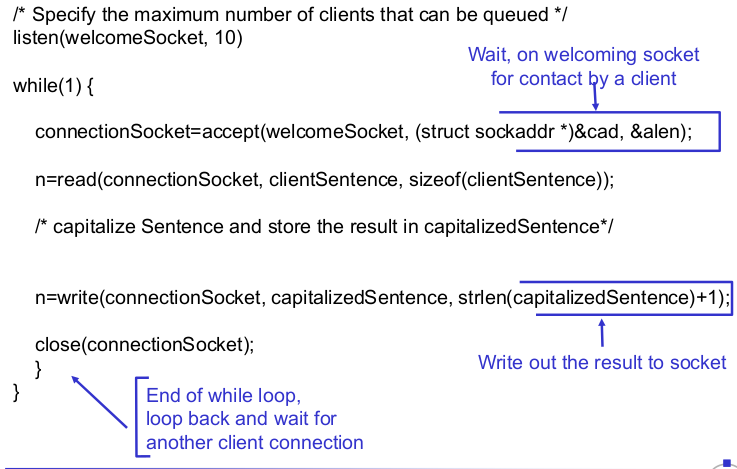Viewport: 737px width, 469px height.
Task: Click the listen(welcomeSocket, 10) code line
Action: click(128, 38)
